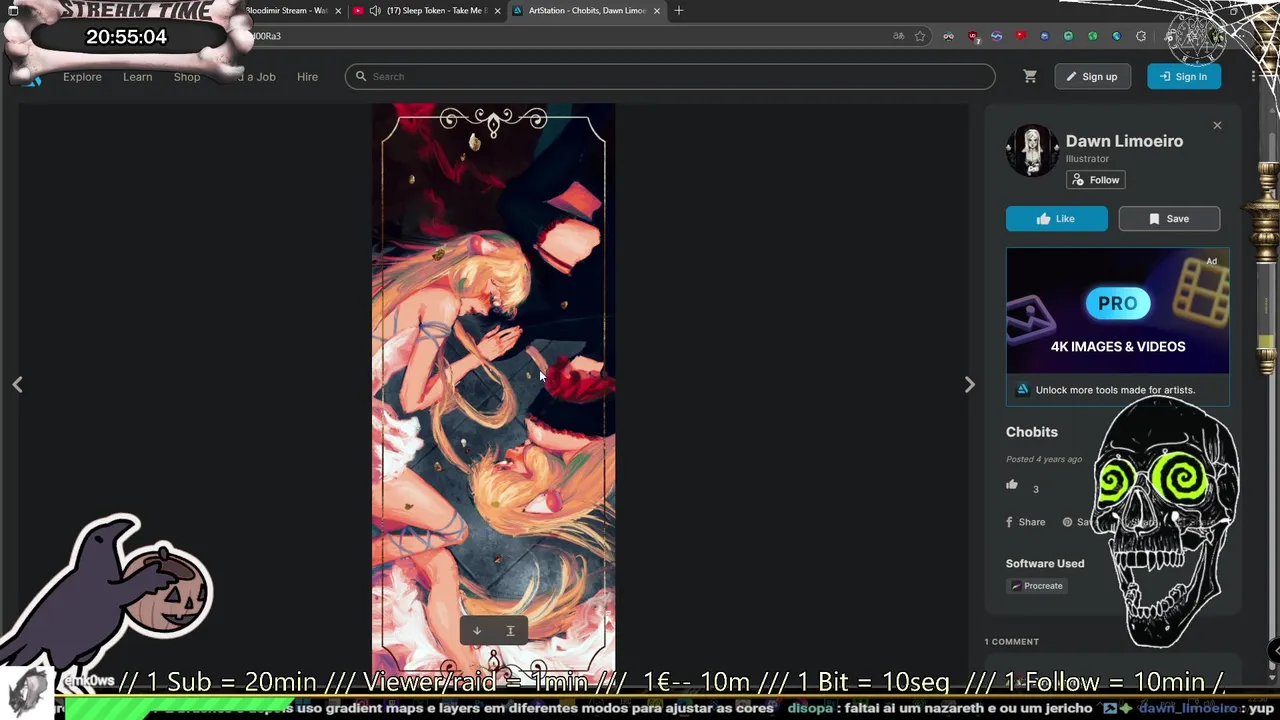Save the artwork with the Save button

click(1169, 219)
